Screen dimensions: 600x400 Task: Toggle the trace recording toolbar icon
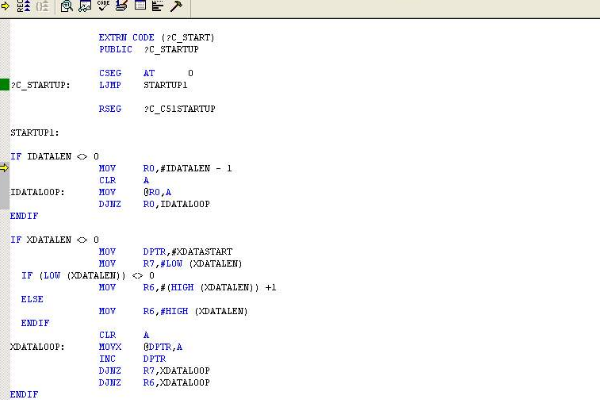coord(23,6)
